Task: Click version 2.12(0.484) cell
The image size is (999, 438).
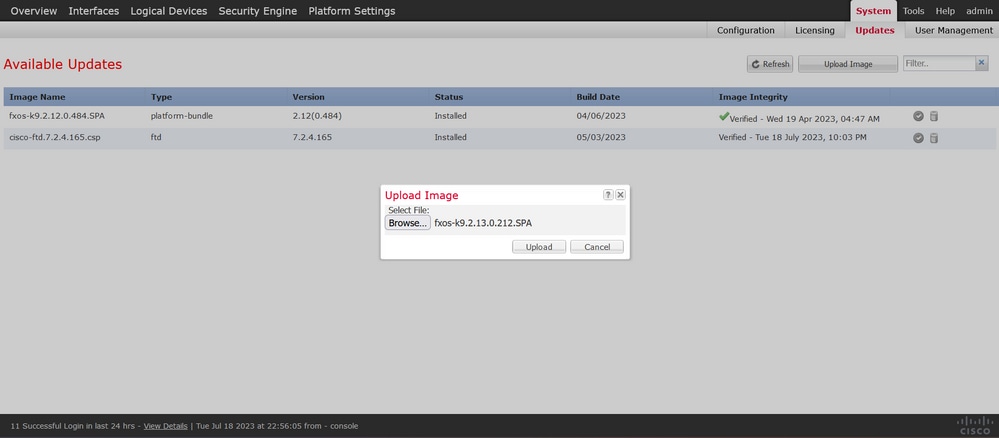Action: [319, 116]
